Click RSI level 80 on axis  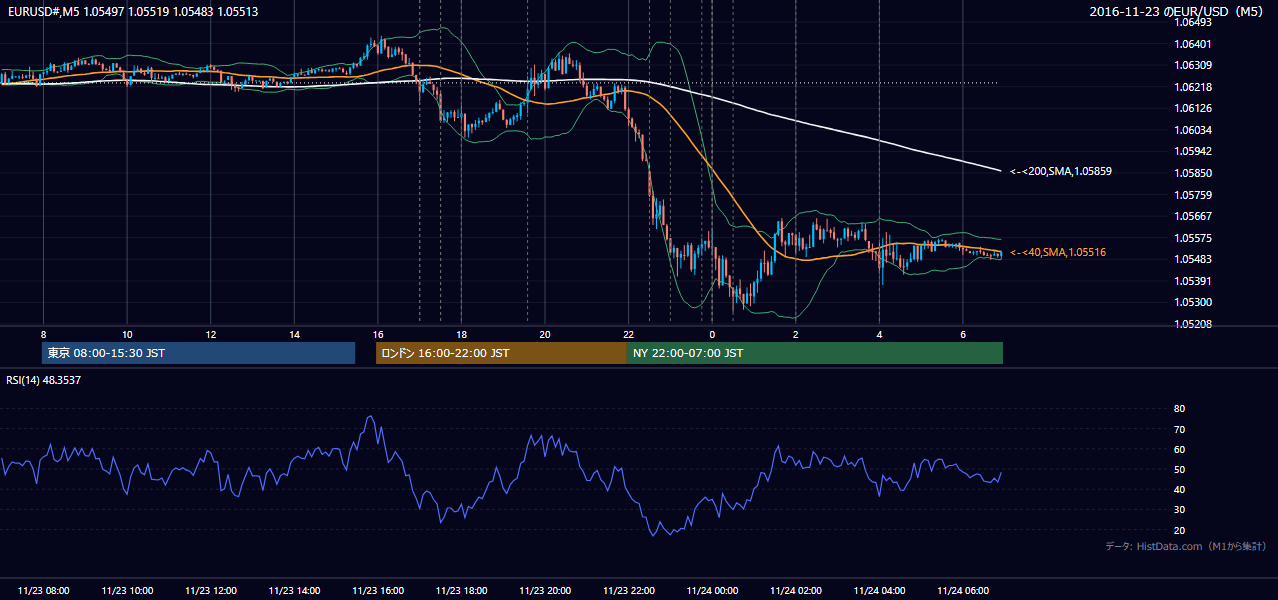(x=1180, y=409)
